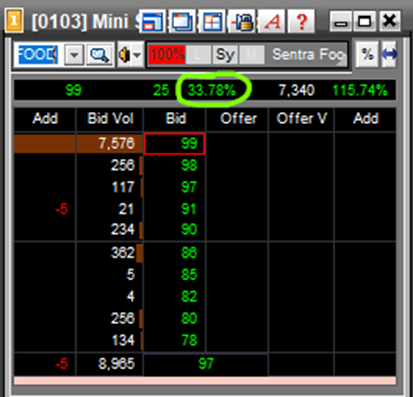
Task: Close the Mini window
Action: pyautogui.click(x=389, y=22)
